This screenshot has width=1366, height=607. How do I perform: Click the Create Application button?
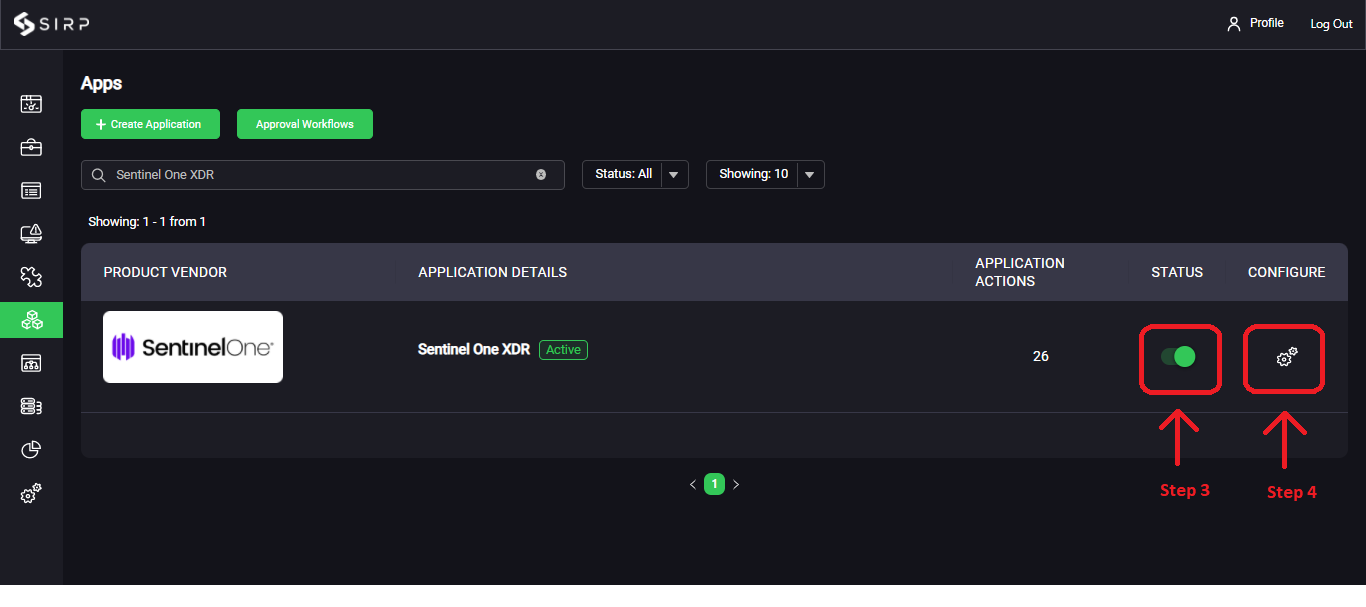click(x=150, y=124)
